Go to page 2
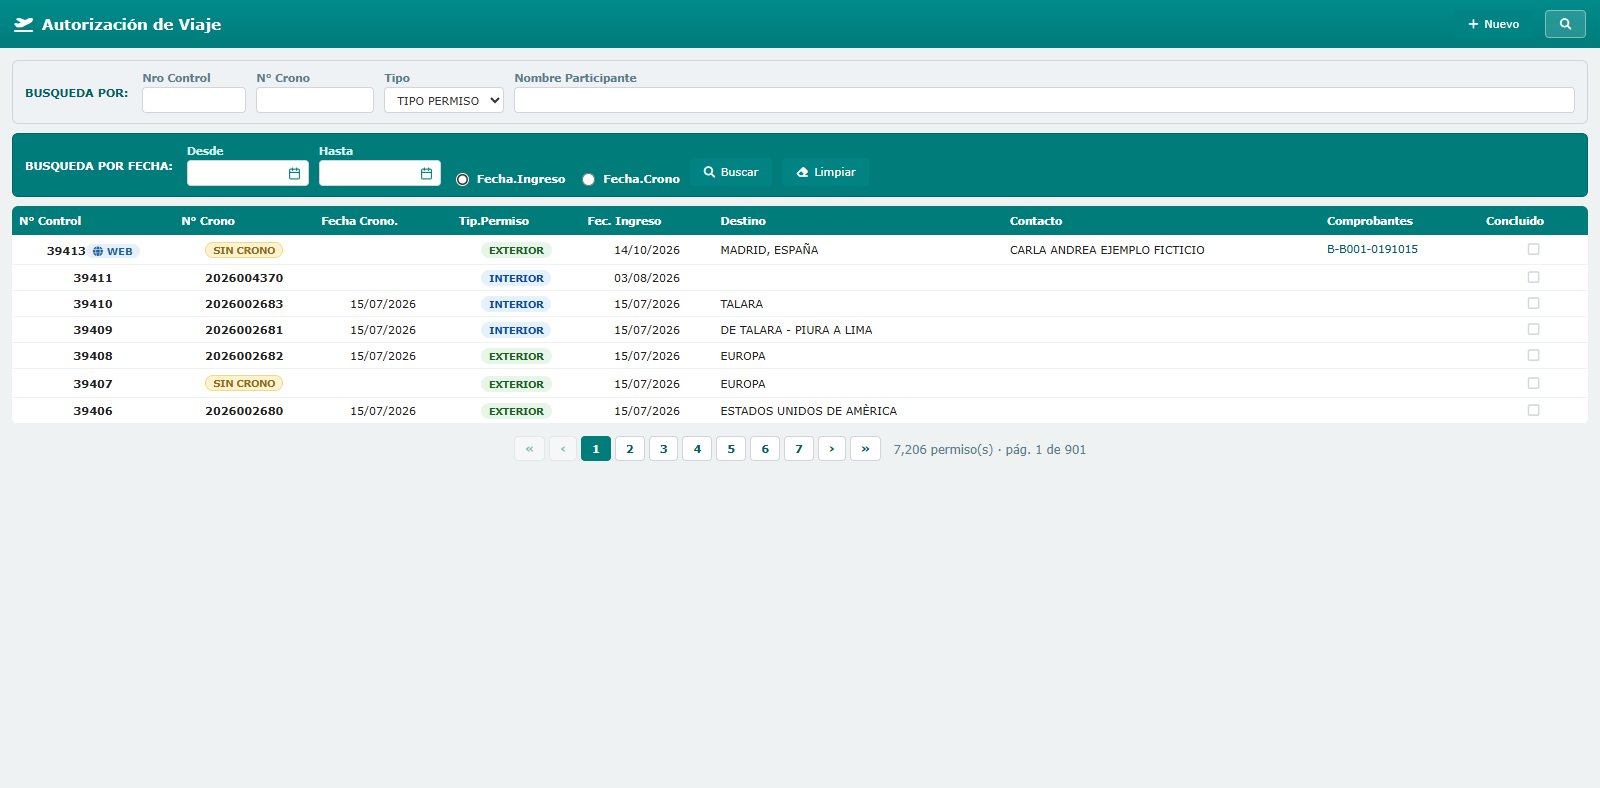 (x=630, y=449)
